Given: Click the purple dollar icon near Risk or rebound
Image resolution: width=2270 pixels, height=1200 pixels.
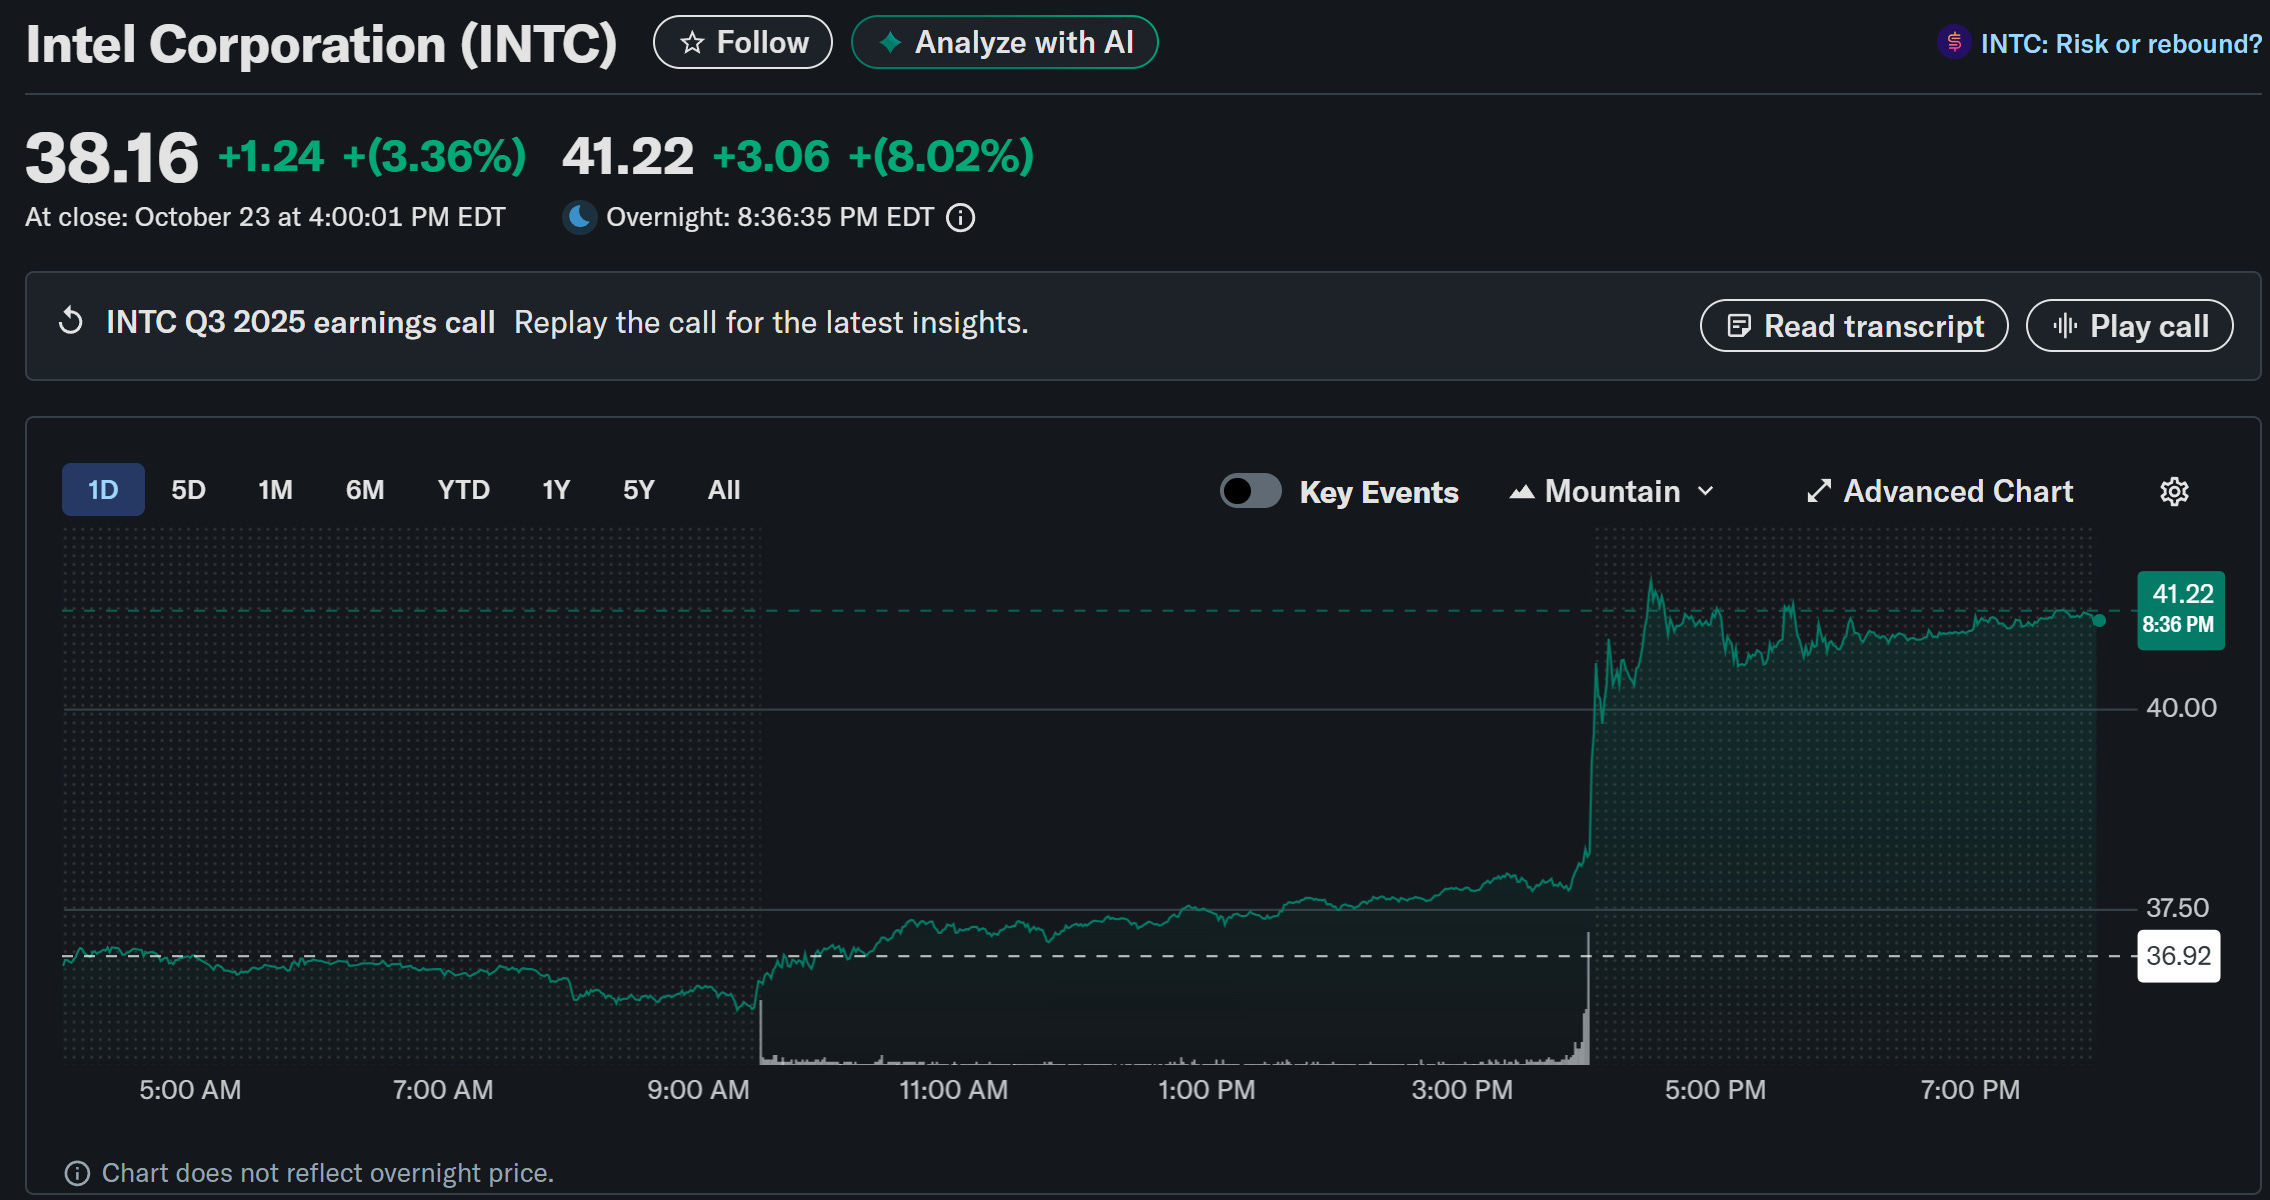Looking at the screenshot, I should coord(1953,43).
